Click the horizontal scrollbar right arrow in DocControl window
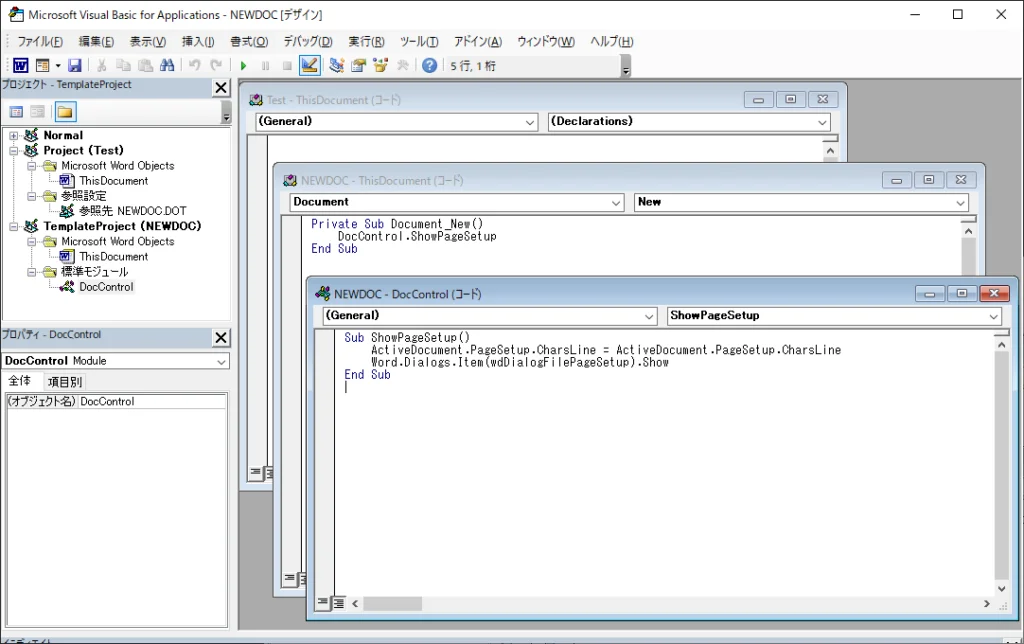The height and width of the screenshot is (644, 1024). pos(987,604)
